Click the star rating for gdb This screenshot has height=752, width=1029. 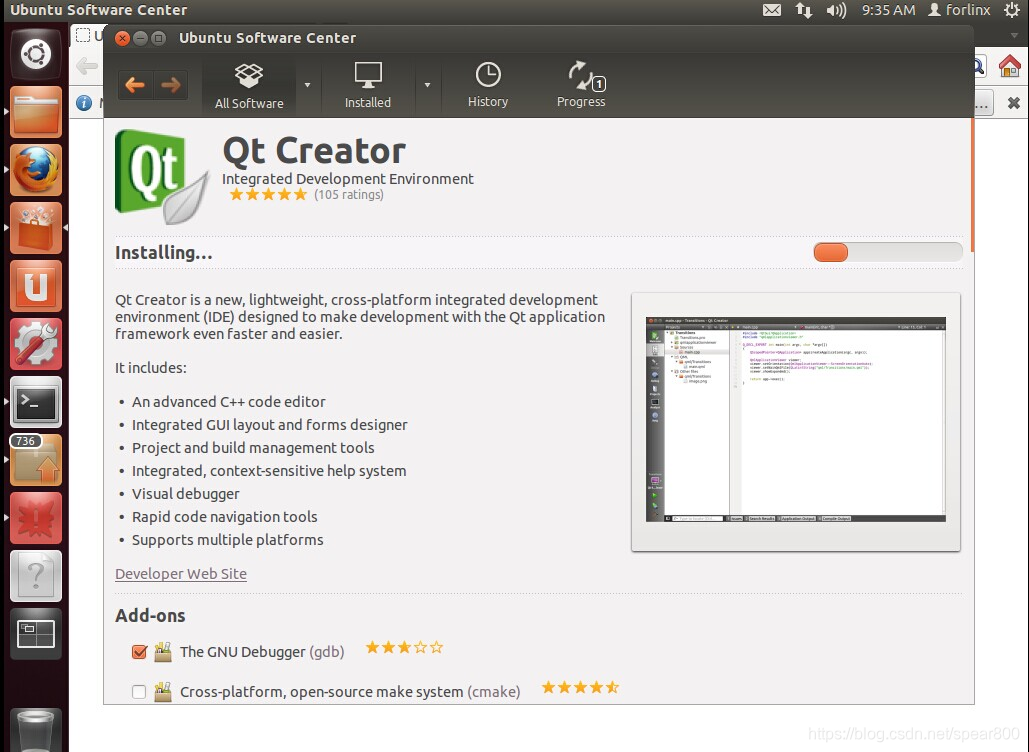coord(404,648)
